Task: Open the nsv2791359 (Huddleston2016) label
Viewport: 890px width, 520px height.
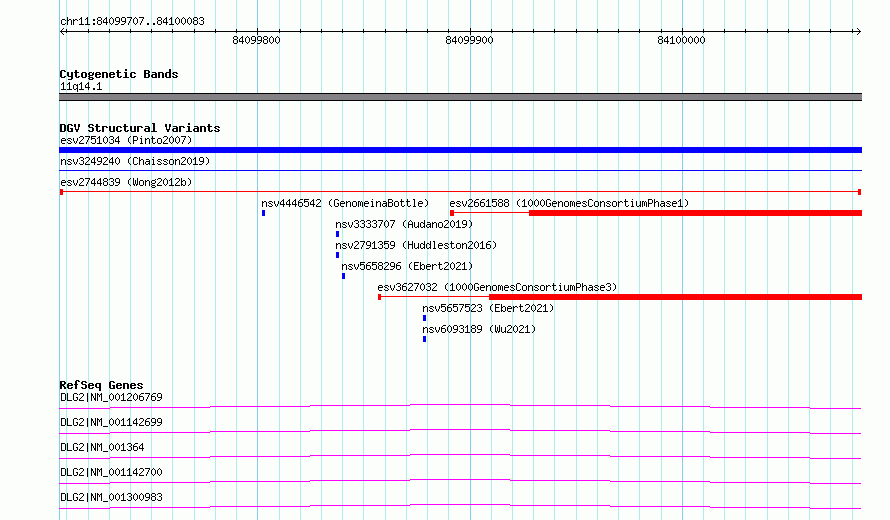Action: tap(416, 245)
